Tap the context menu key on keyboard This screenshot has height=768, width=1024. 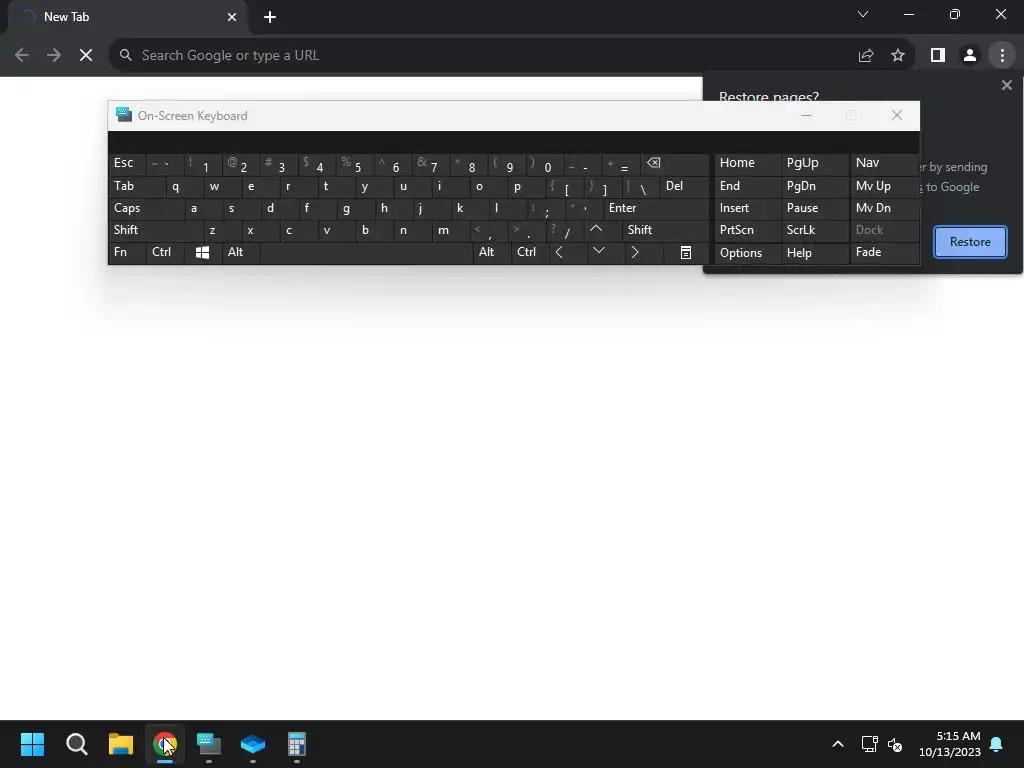686,253
